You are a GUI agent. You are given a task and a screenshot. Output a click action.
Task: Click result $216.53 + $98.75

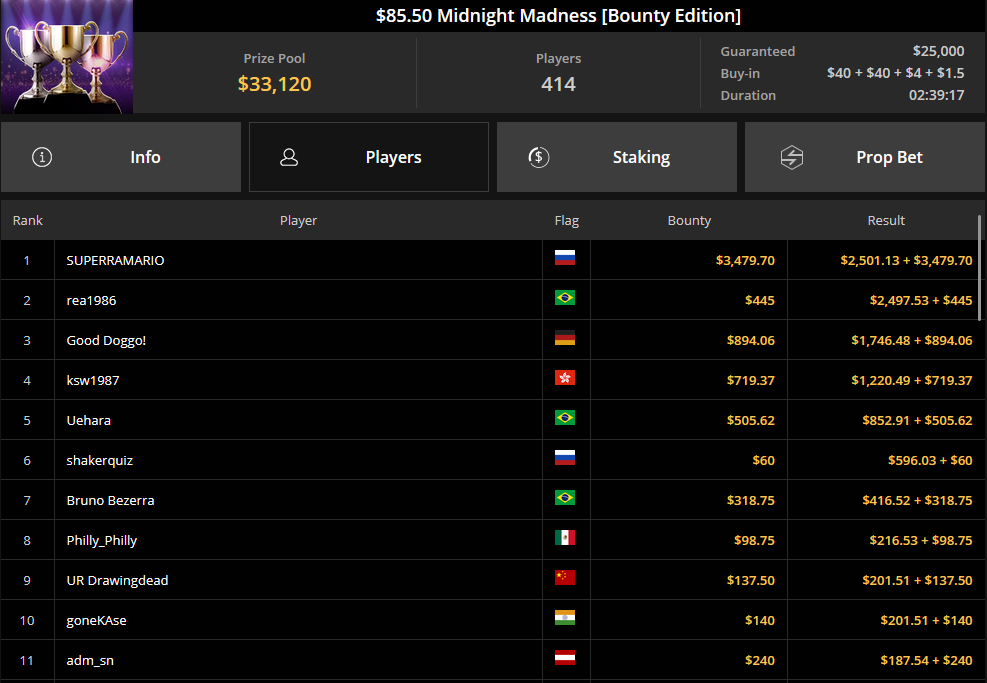921,540
